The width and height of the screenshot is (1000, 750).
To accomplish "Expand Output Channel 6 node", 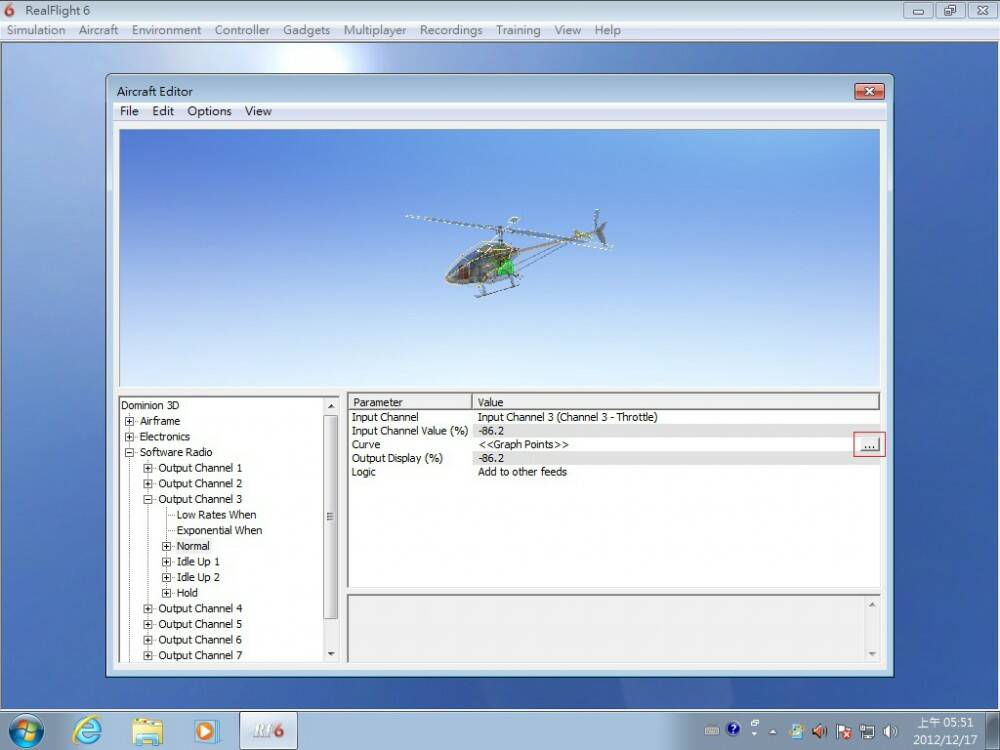I will (x=148, y=640).
